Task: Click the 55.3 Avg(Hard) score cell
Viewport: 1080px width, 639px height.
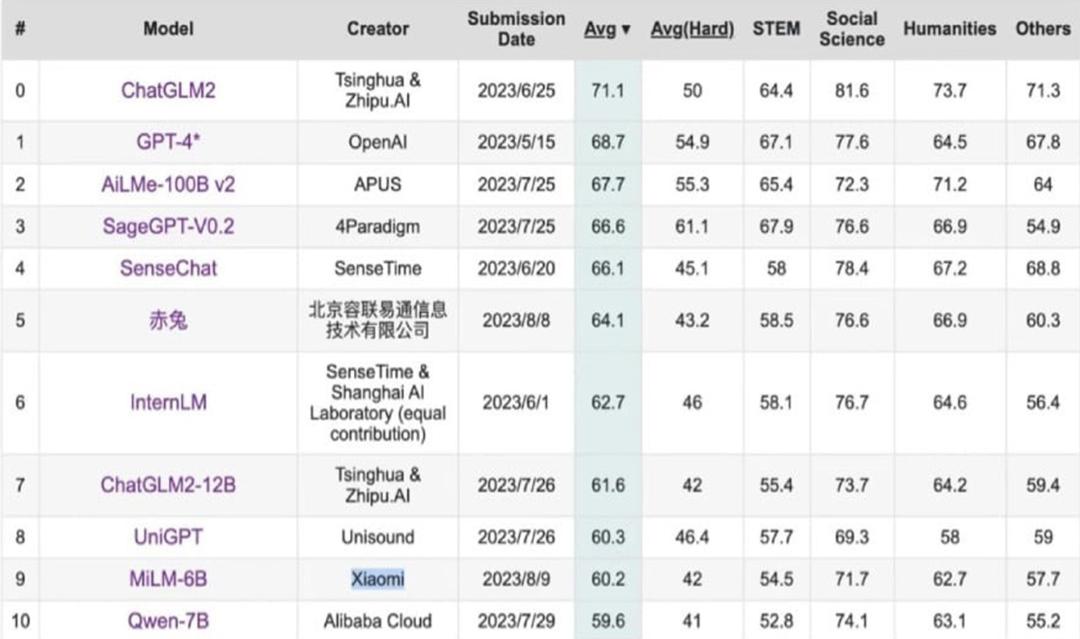Action: 692,185
